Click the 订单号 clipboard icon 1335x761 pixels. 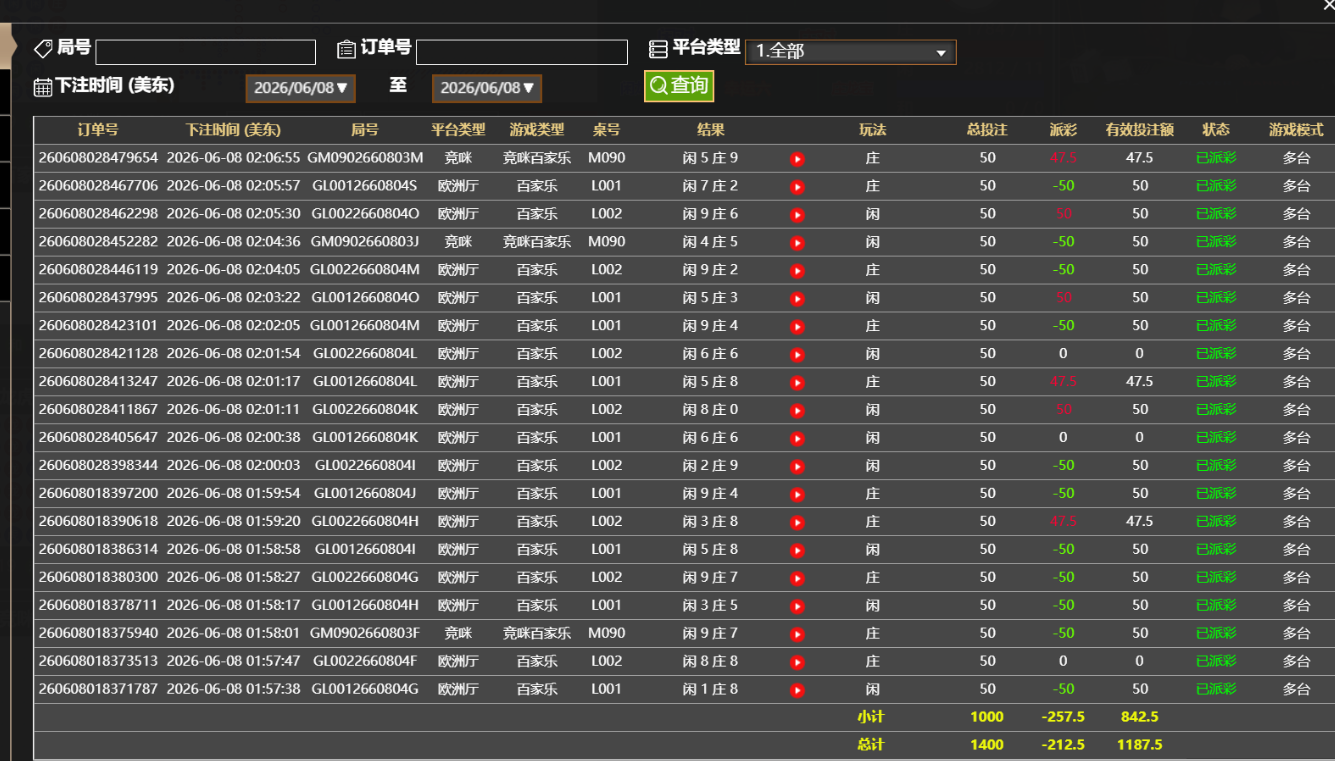(x=346, y=49)
